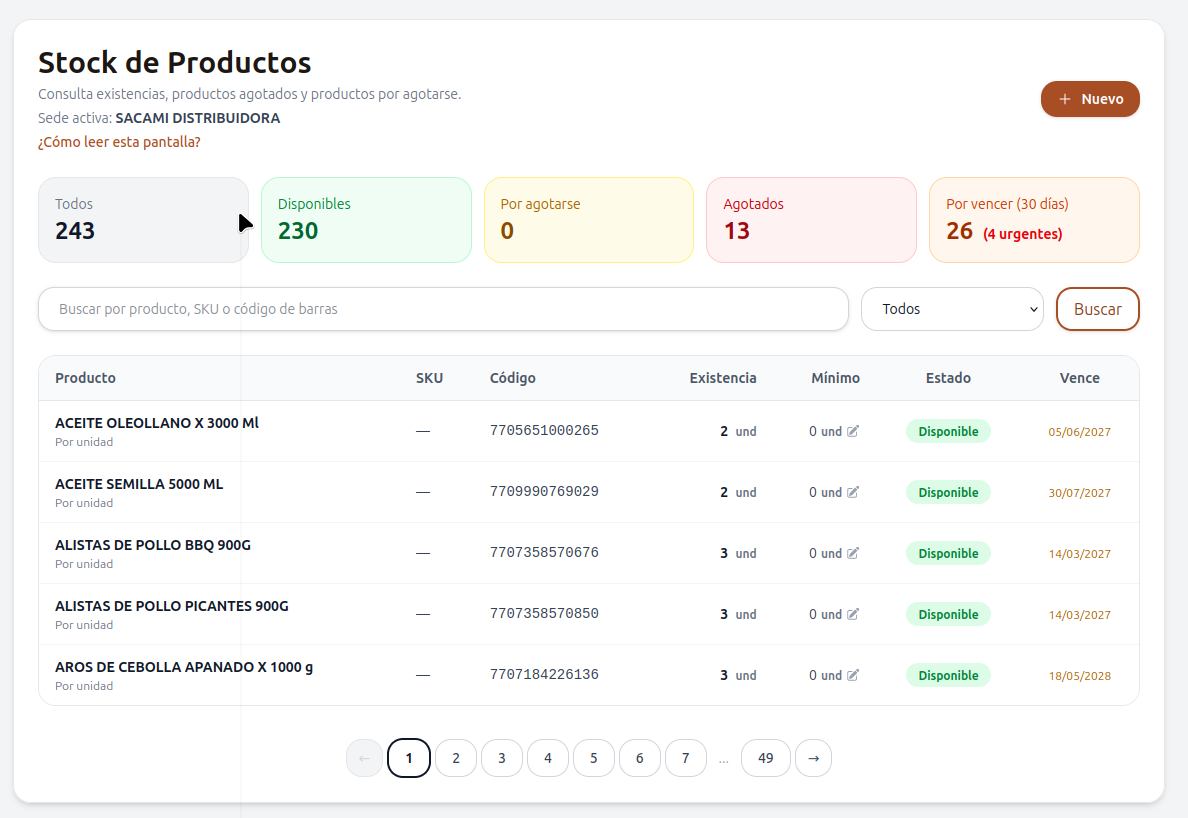Go to next page arrow
1188x818 pixels.
point(813,758)
